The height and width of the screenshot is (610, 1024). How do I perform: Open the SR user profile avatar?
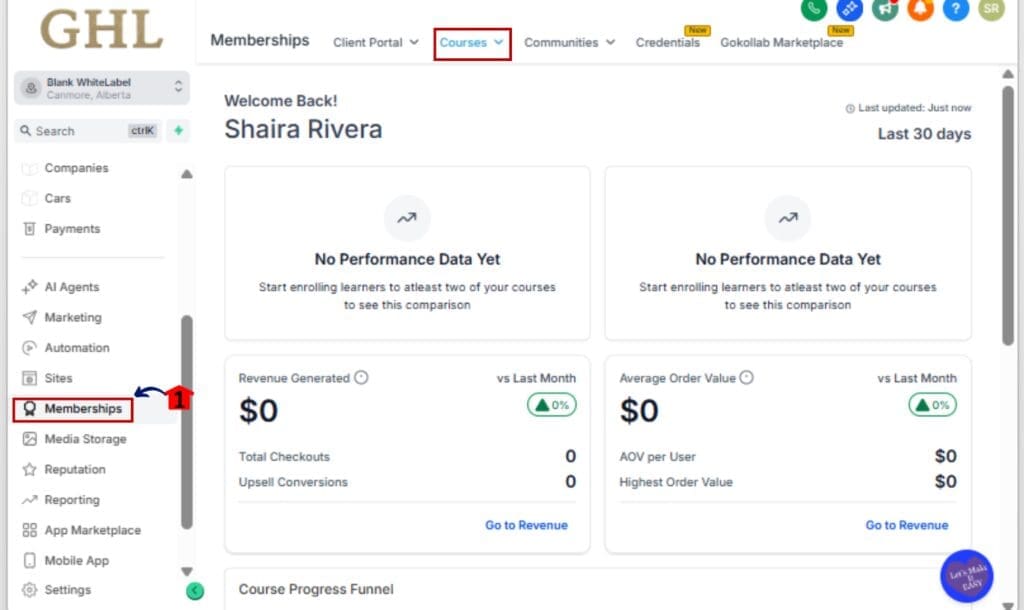[991, 9]
